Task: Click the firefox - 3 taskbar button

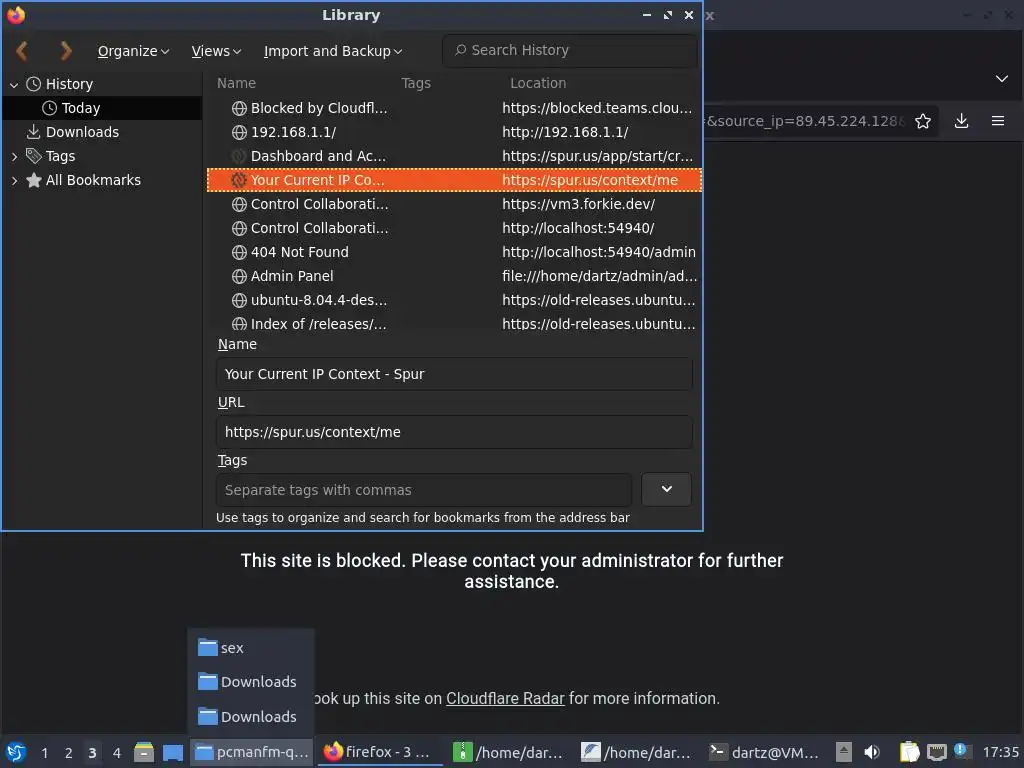Action: pos(381,752)
